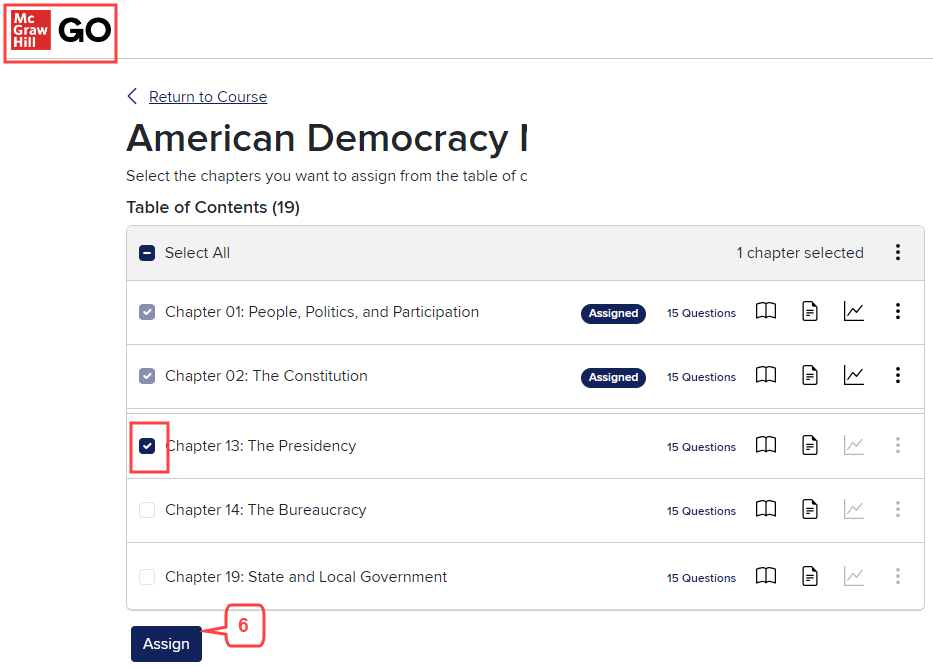Open eBook icon for Chapter 01
This screenshot has height=668, width=933.
tap(766, 311)
